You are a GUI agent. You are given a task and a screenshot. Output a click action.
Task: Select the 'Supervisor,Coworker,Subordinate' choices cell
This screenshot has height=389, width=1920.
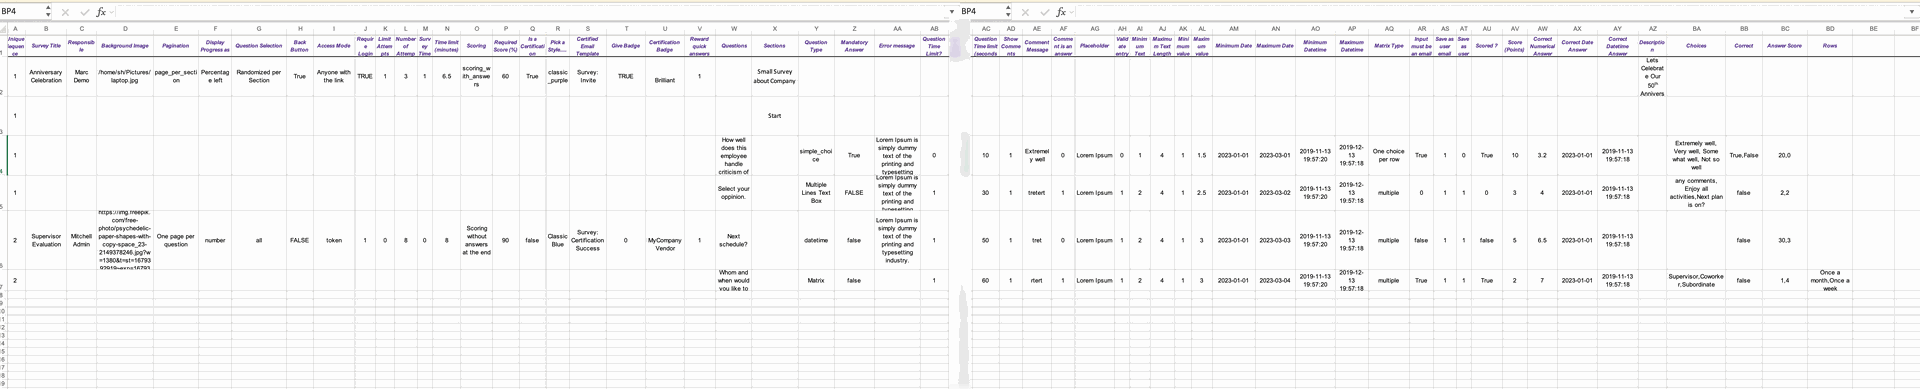click(1696, 280)
